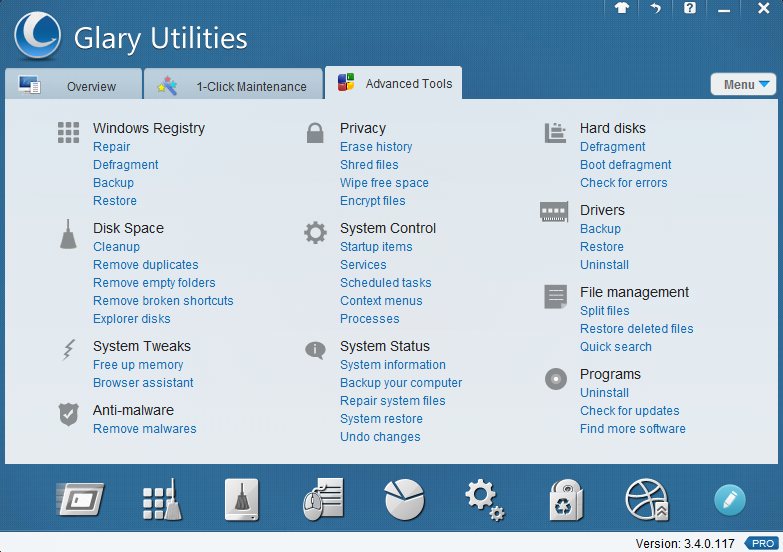Click Backup your computer link
Image resolution: width=783 pixels, height=552 pixels.
(x=401, y=383)
